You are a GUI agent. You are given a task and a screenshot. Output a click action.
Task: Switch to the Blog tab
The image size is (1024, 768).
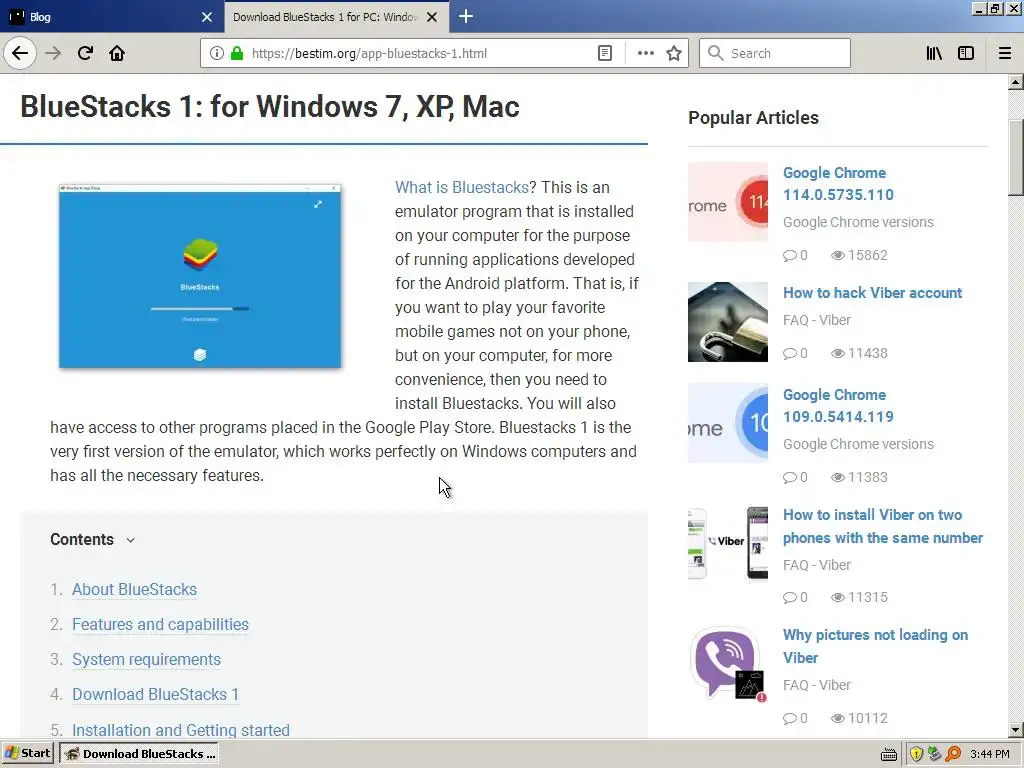pos(111,17)
